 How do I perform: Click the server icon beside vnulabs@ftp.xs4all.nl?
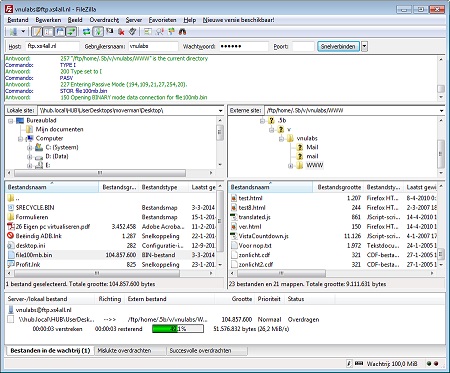coord(11,310)
